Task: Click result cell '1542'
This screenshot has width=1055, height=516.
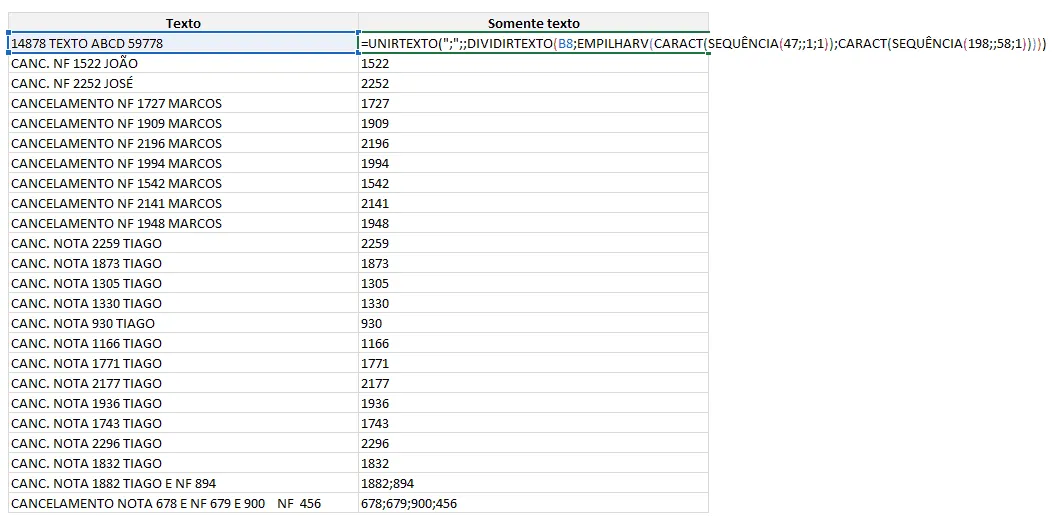Action: [534, 184]
